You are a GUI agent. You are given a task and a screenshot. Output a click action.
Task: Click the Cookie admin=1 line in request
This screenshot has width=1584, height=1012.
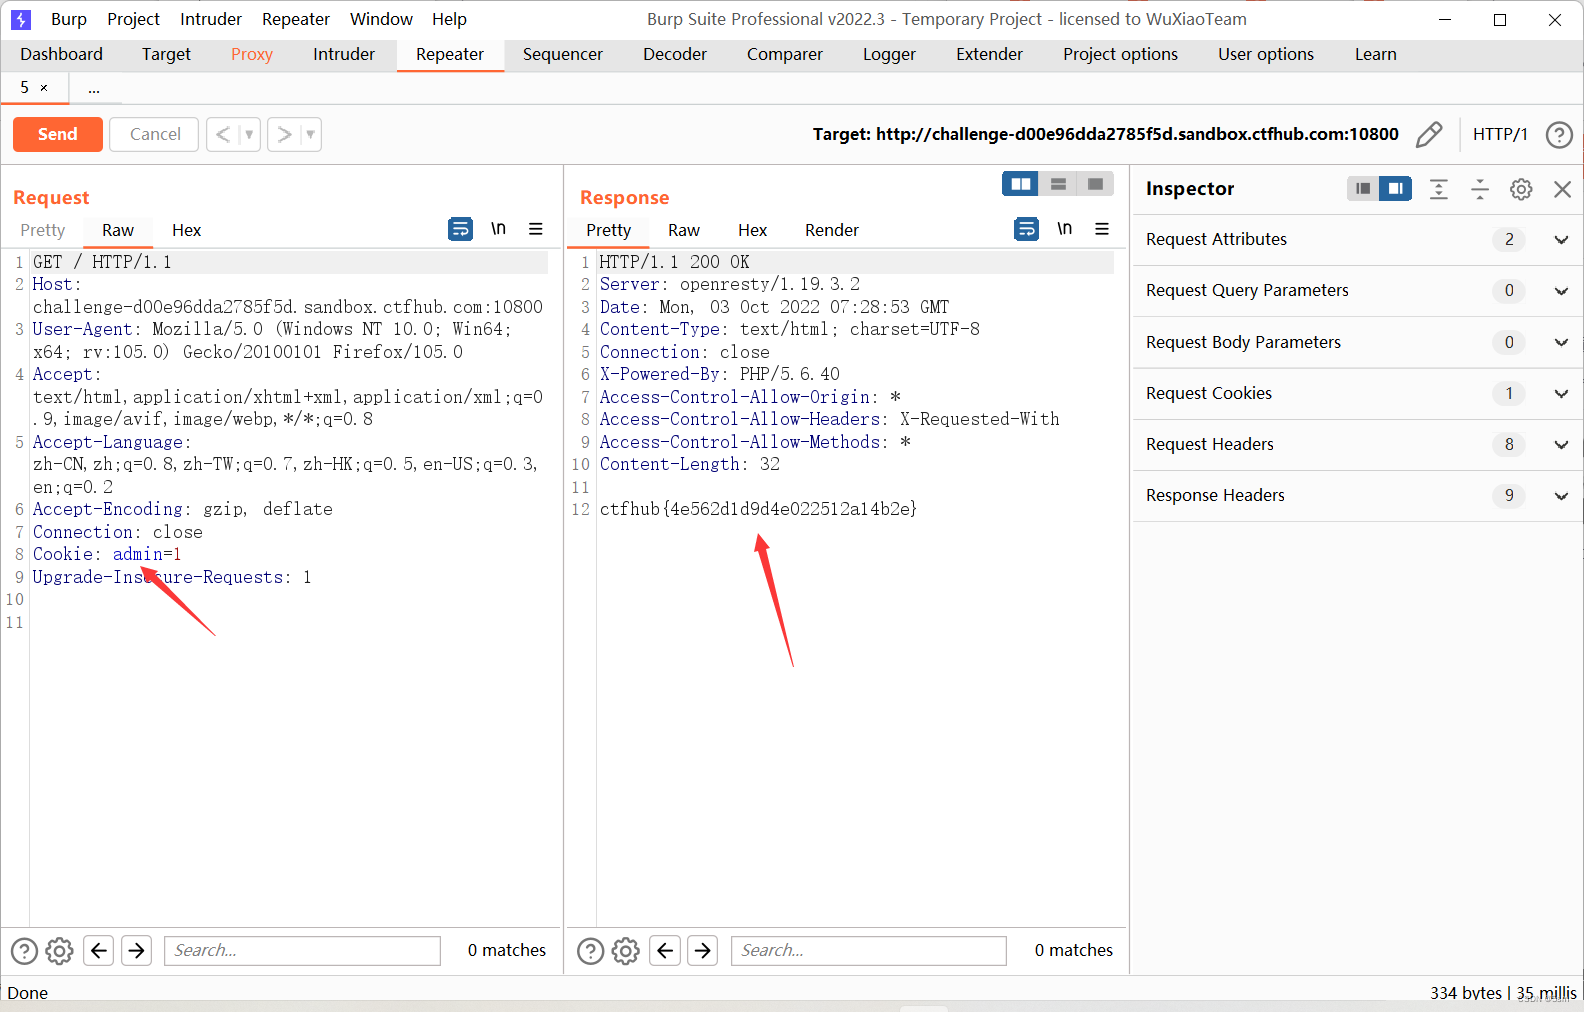click(107, 554)
